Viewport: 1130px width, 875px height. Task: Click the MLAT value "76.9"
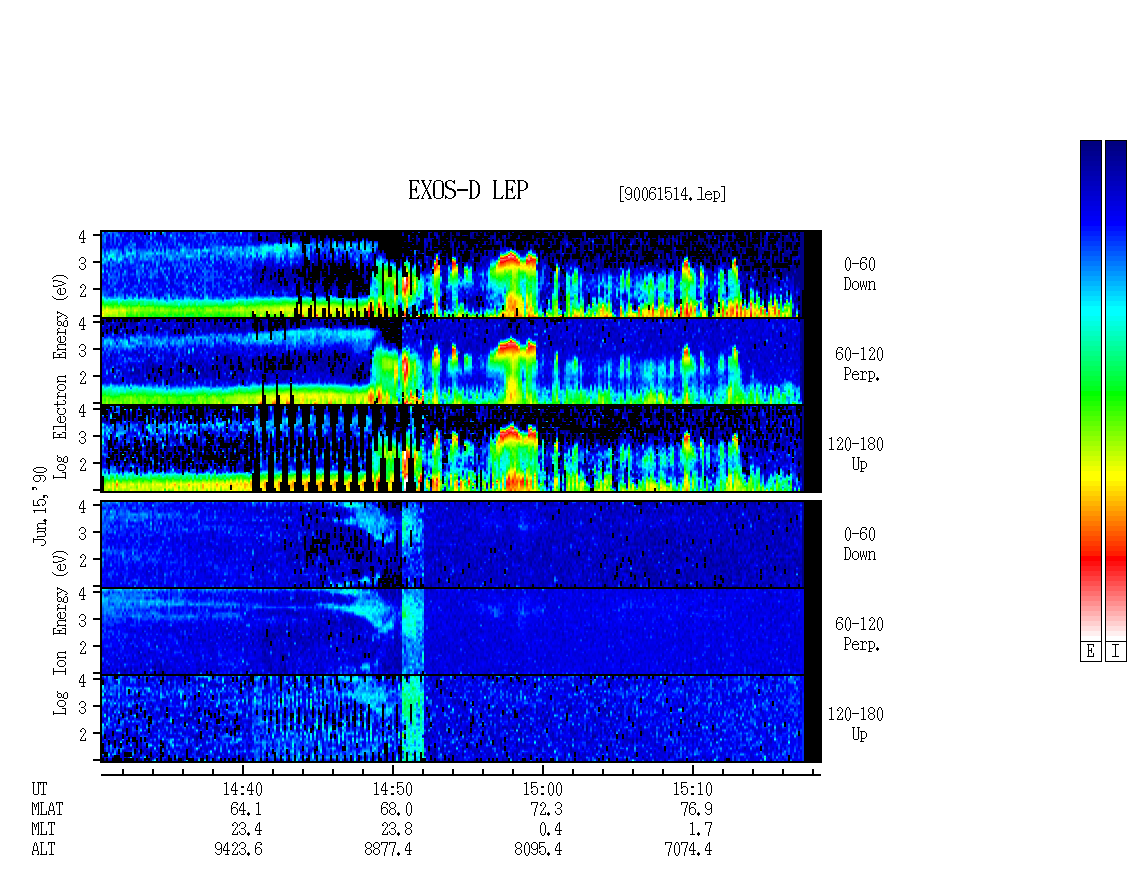(x=697, y=809)
